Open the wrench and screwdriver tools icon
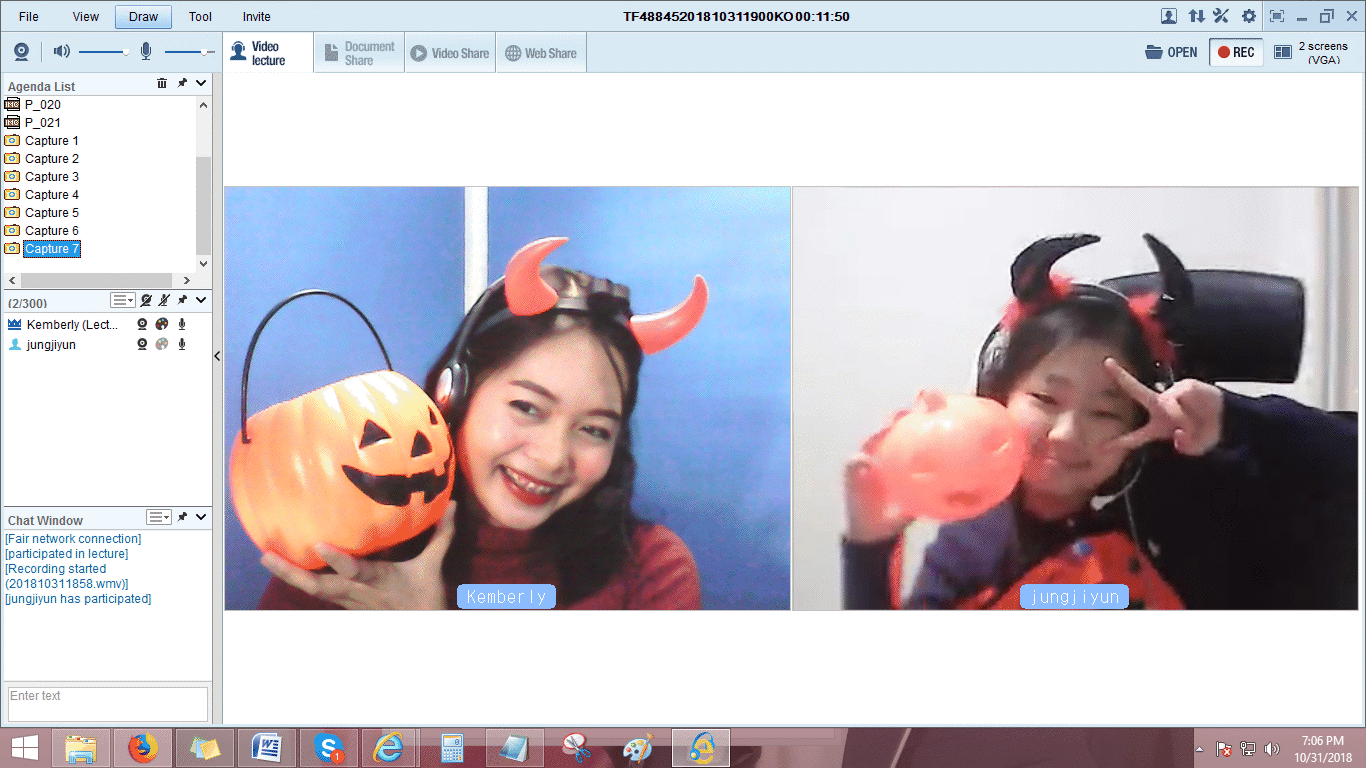Viewport: 1366px width, 768px height. pyautogui.click(x=1221, y=16)
